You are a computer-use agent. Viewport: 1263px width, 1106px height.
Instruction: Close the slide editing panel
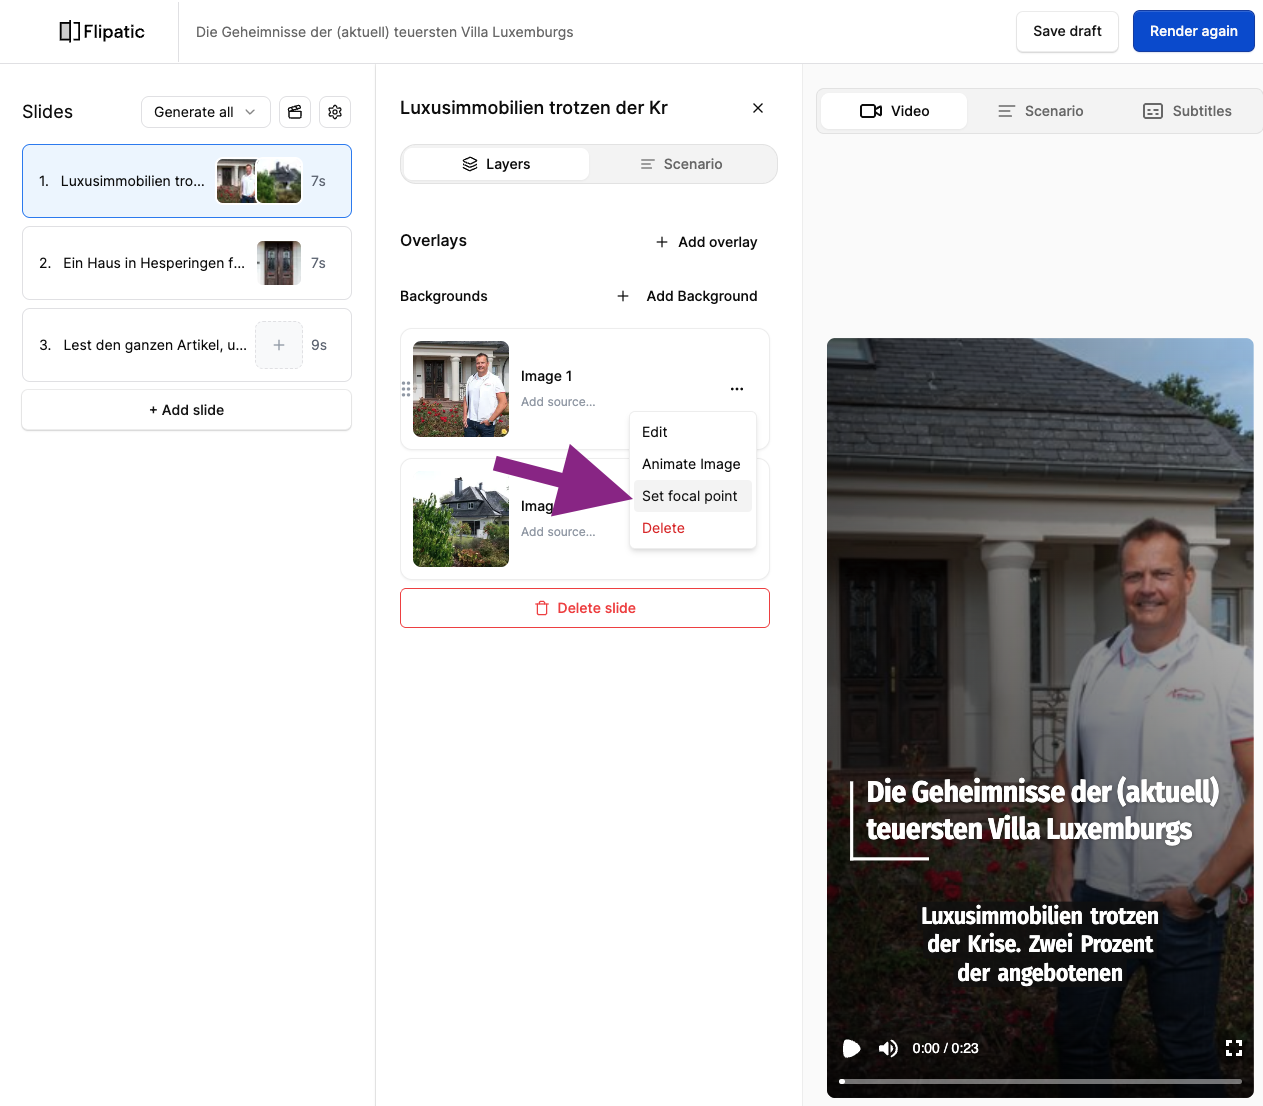(x=758, y=108)
